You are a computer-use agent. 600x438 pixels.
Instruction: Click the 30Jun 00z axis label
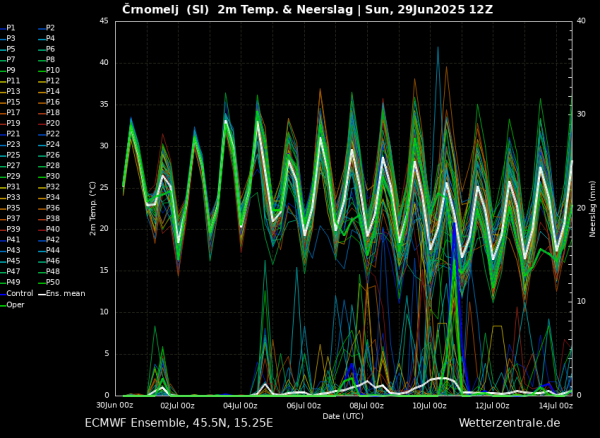pyautogui.click(x=114, y=406)
